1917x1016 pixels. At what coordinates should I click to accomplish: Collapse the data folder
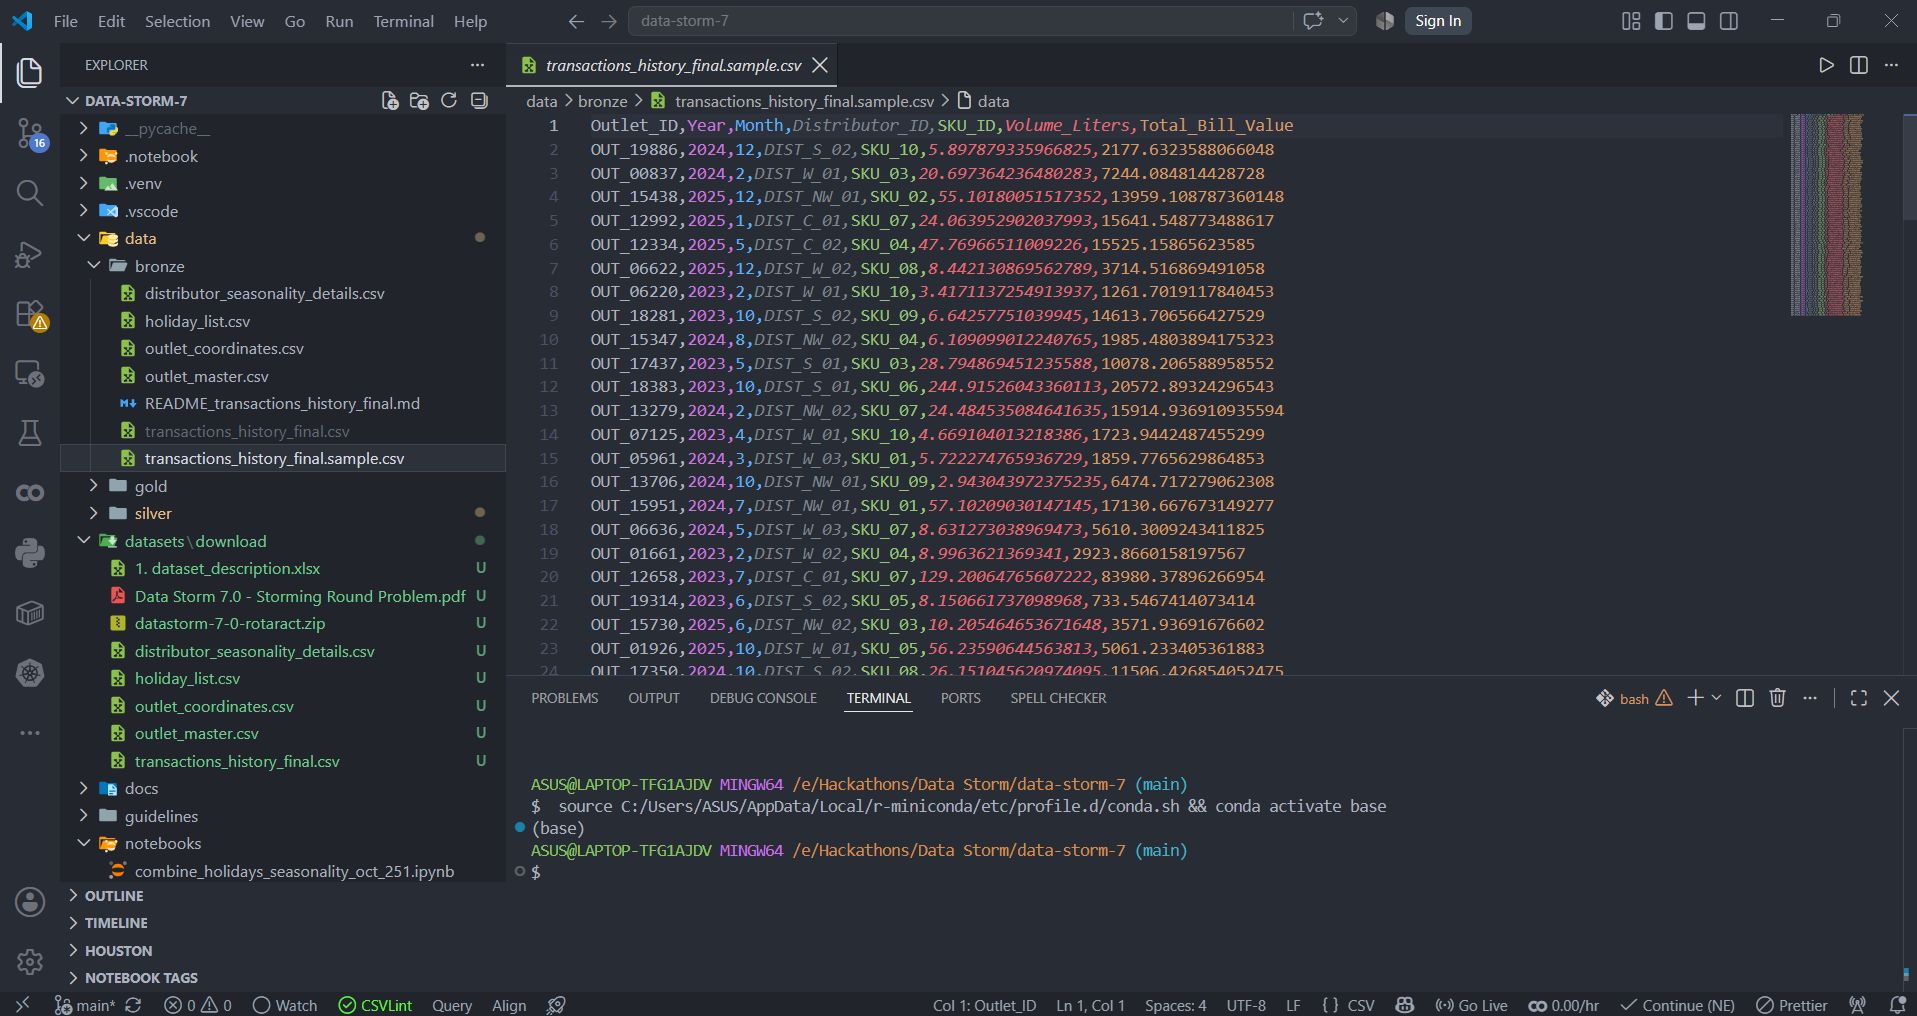point(84,238)
